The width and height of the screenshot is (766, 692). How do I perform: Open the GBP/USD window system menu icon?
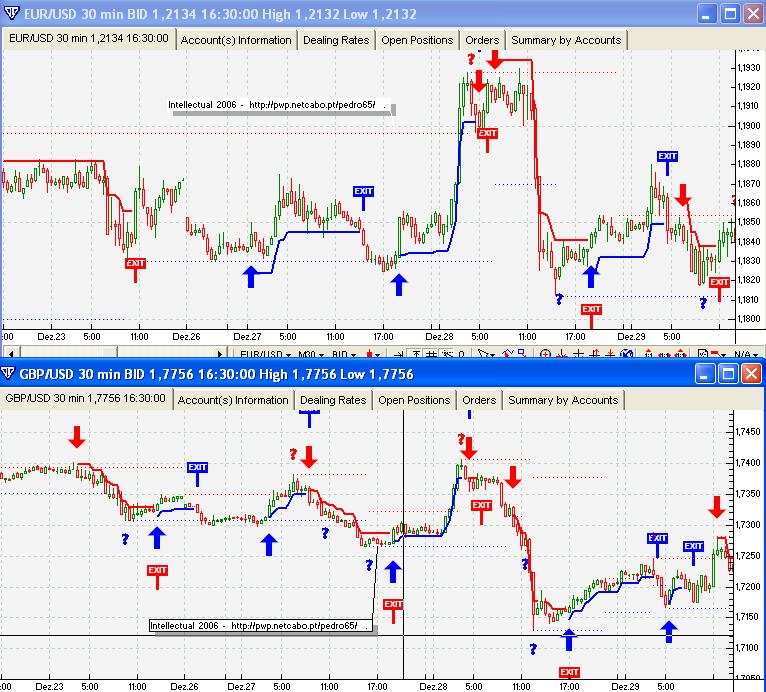[x=8, y=374]
